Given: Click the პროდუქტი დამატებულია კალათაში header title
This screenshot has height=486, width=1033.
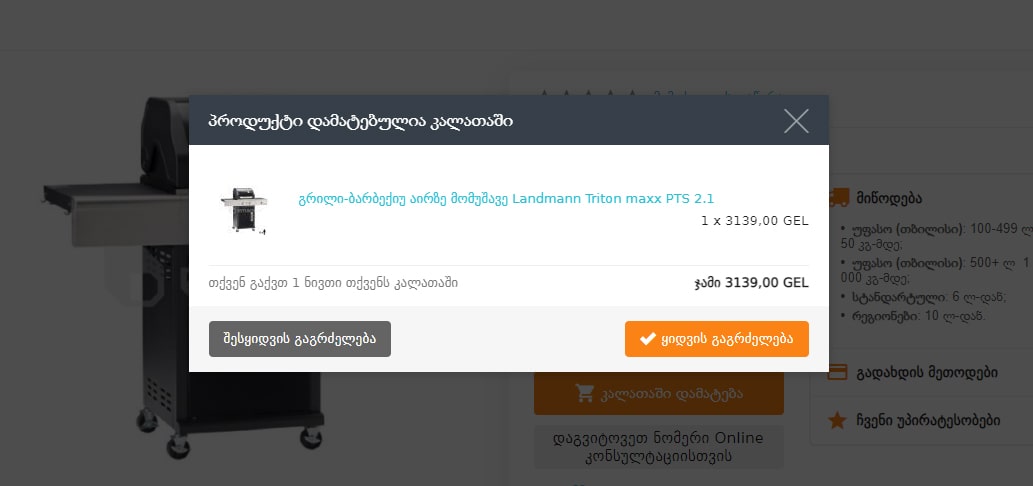Looking at the screenshot, I should tap(361, 121).
